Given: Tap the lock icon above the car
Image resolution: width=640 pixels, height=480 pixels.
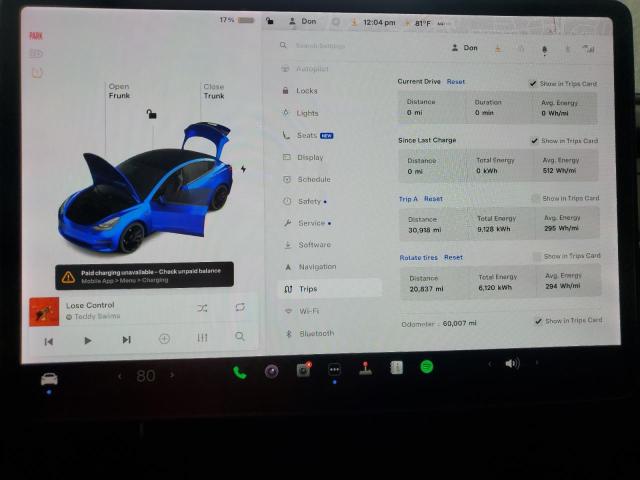Looking at the screenshot, I should [151, 114].
